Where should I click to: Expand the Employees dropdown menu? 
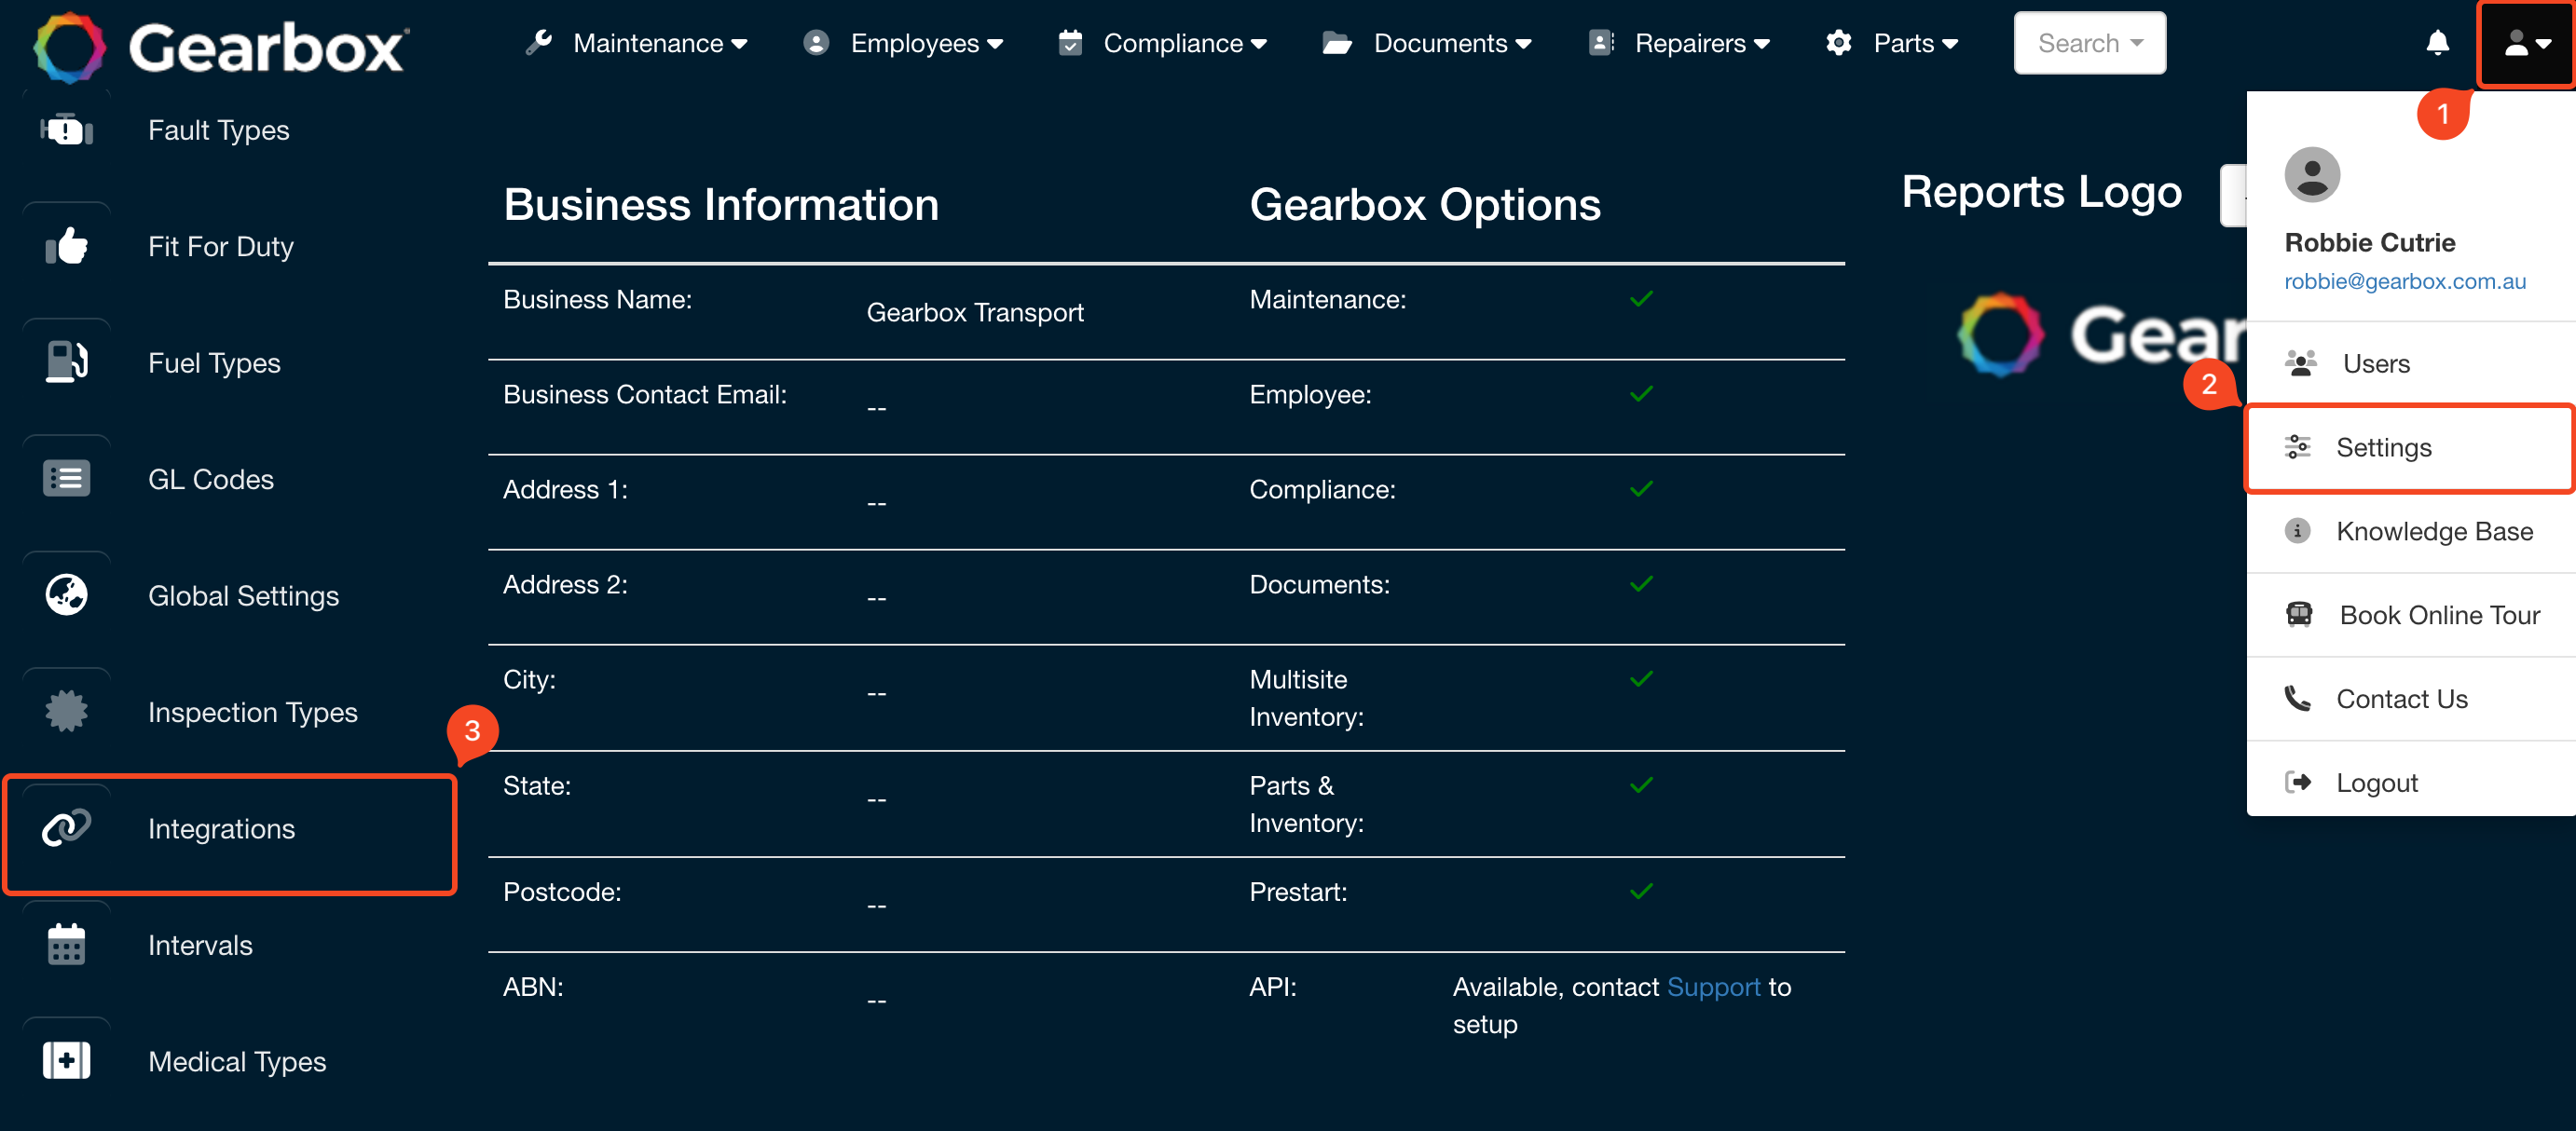926,43
